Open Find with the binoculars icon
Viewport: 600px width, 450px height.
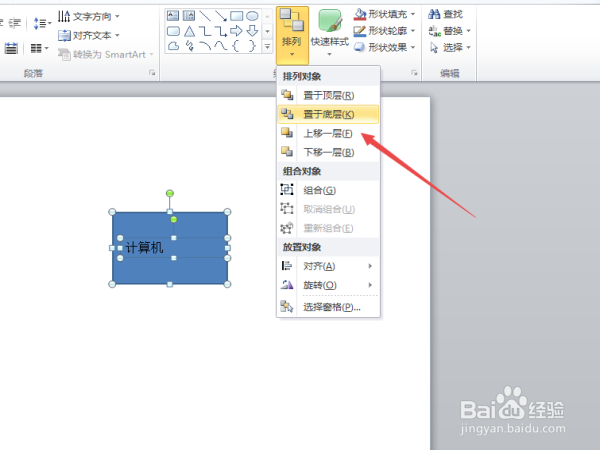point(434,14)
